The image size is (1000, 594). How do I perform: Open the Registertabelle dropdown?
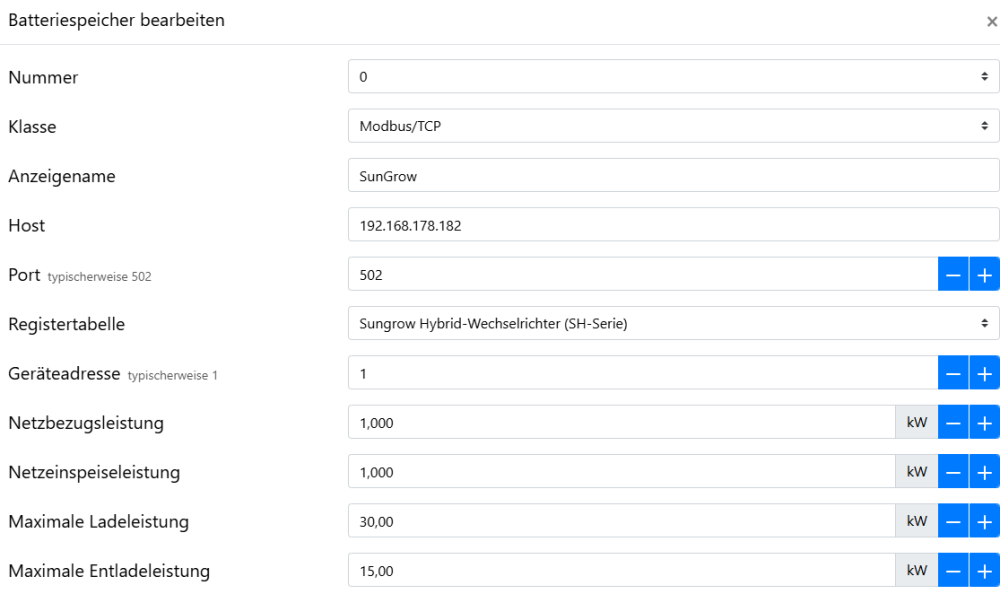click(672, 323)
